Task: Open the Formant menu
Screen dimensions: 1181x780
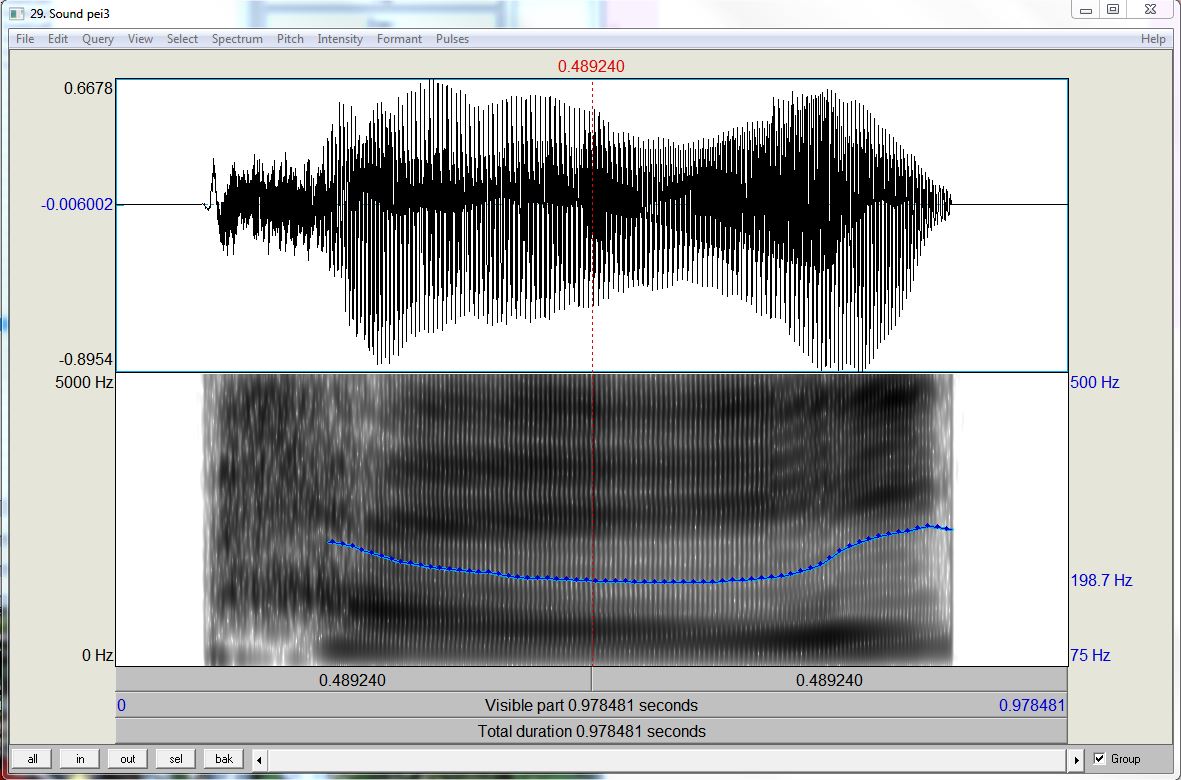Action: point(399,39)
